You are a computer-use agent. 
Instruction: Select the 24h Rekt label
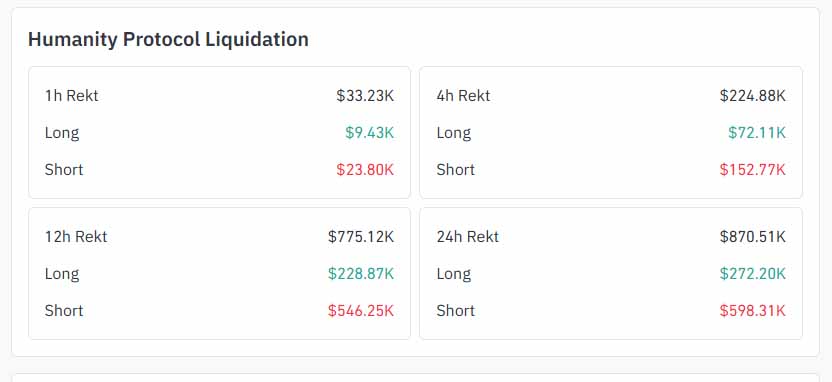pyautogui.click(x=467, y=237)
